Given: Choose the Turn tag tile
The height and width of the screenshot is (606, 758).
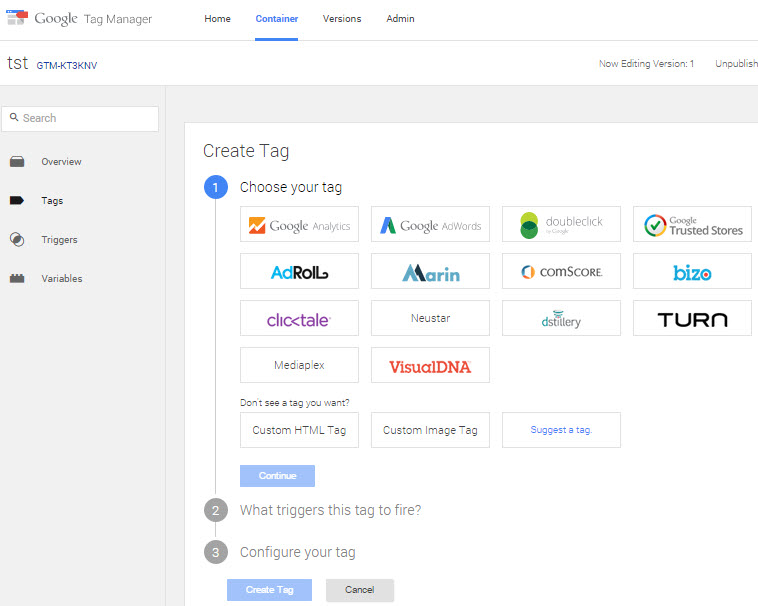Looking at the screenshot, I should click(x=692, y=318).
